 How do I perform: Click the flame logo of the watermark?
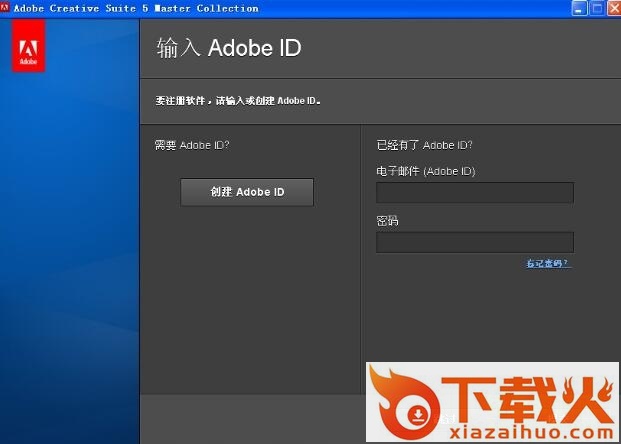click(x=403, y=402)
